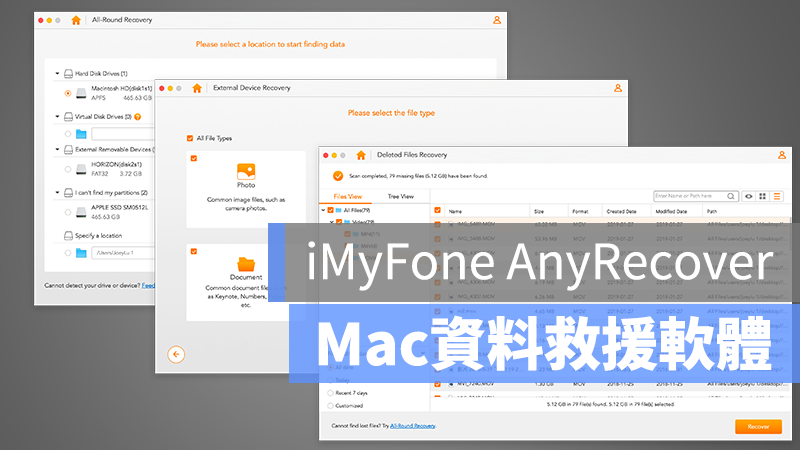Click the Macintosh HD drive icon
This screenshot has height=450, width=800.
(81, 93)
